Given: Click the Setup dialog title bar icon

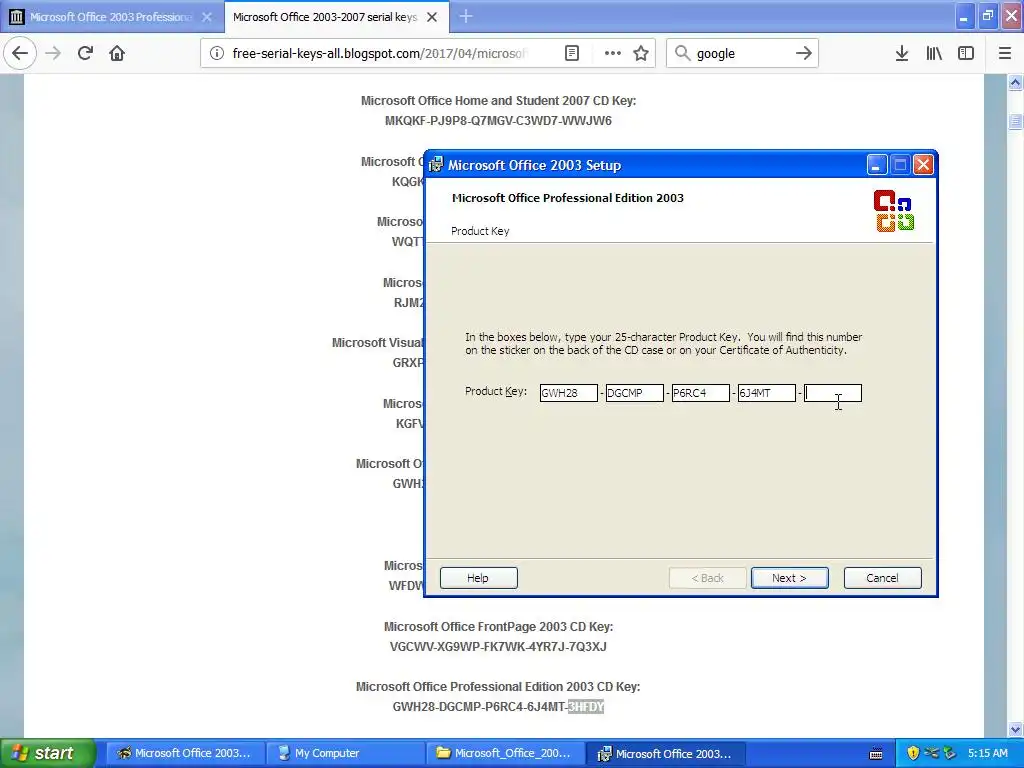Looking at the screenshot, I should (436, 165).
